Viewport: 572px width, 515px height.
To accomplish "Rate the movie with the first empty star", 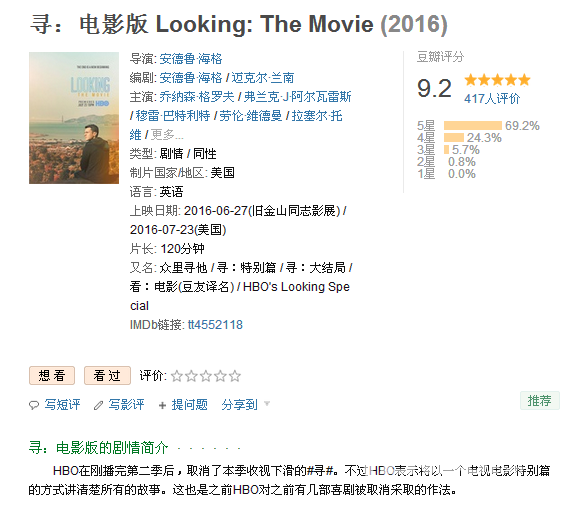I will [x=177, y=376].
